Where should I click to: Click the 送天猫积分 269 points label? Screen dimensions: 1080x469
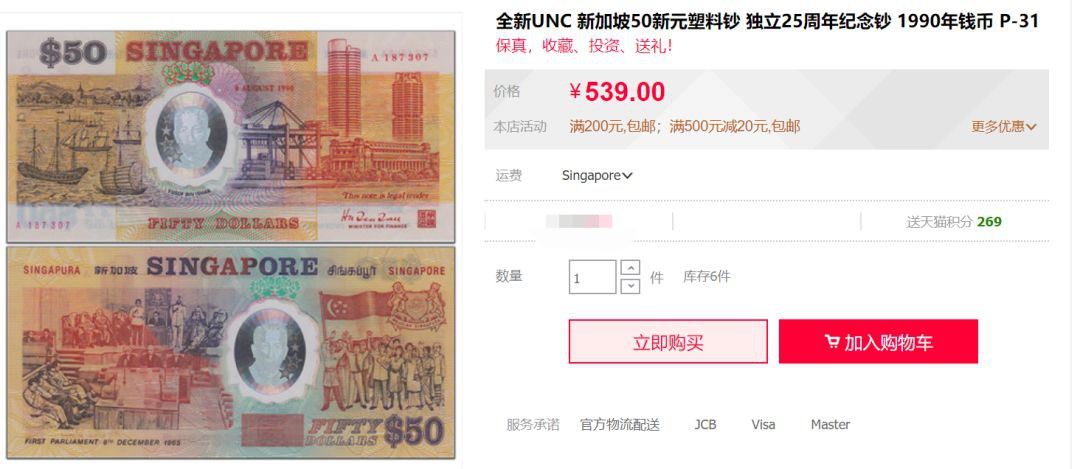954,222
